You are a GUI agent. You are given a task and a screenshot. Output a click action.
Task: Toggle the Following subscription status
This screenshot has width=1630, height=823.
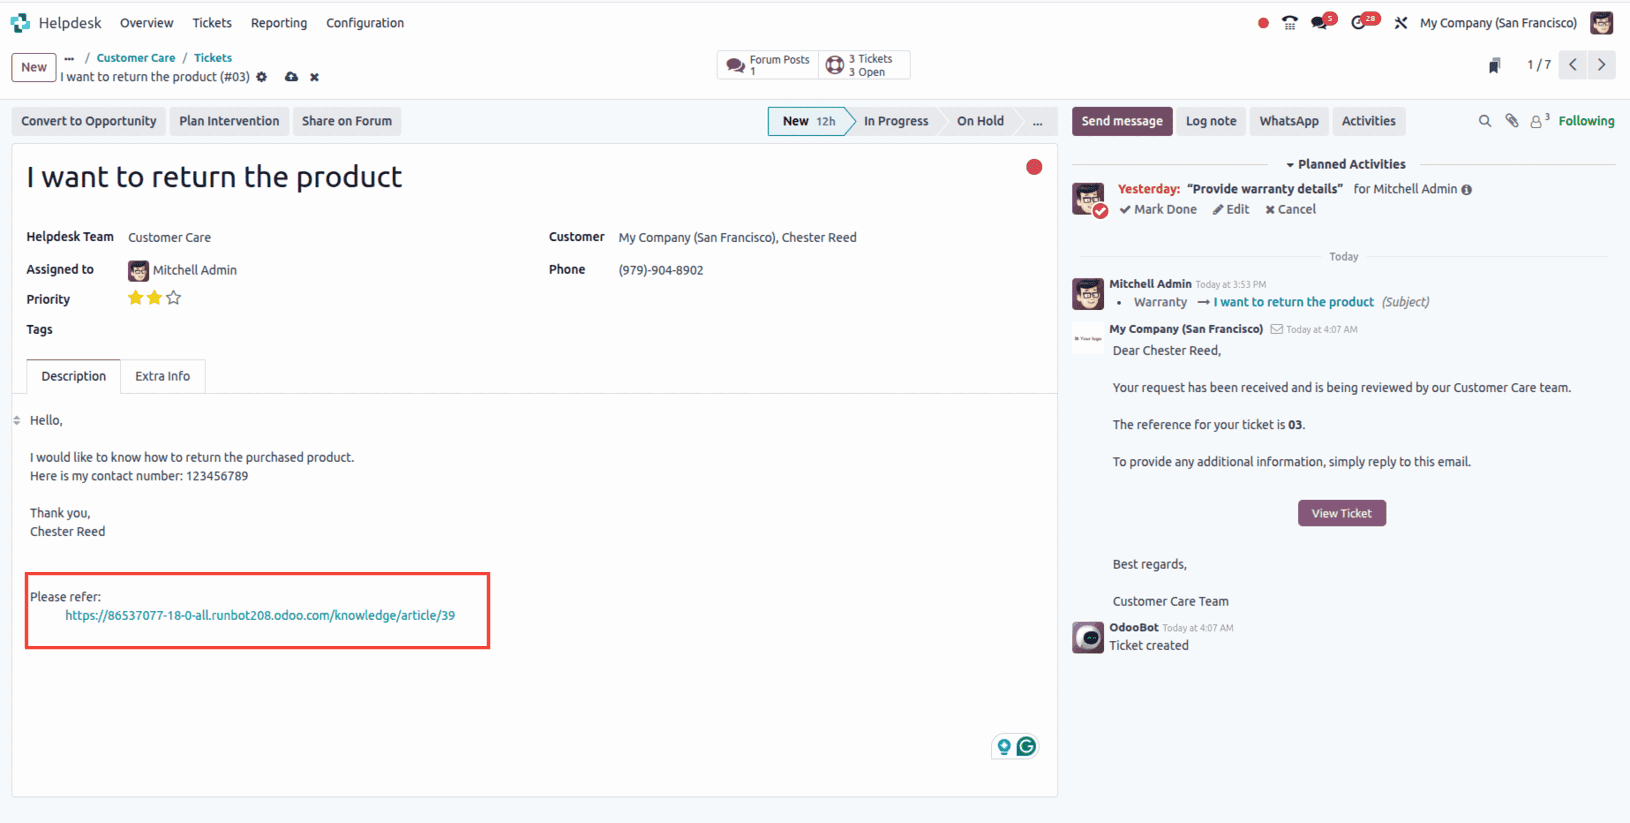point(1586,121)
